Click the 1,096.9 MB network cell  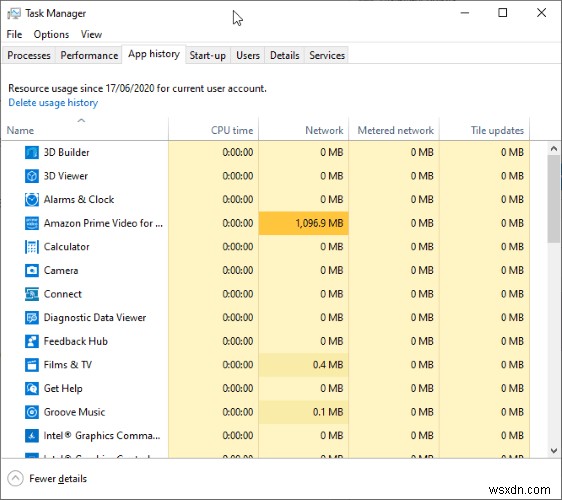[304, 223]
